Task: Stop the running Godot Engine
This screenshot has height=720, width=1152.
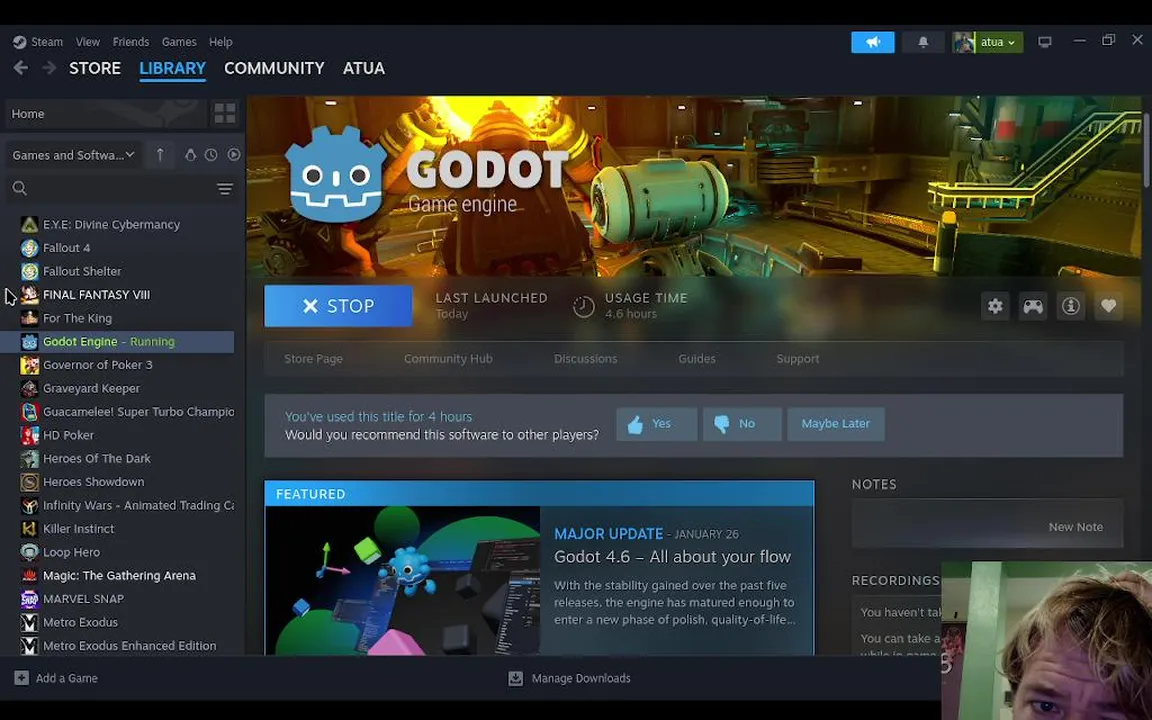Action: (338, 306)
